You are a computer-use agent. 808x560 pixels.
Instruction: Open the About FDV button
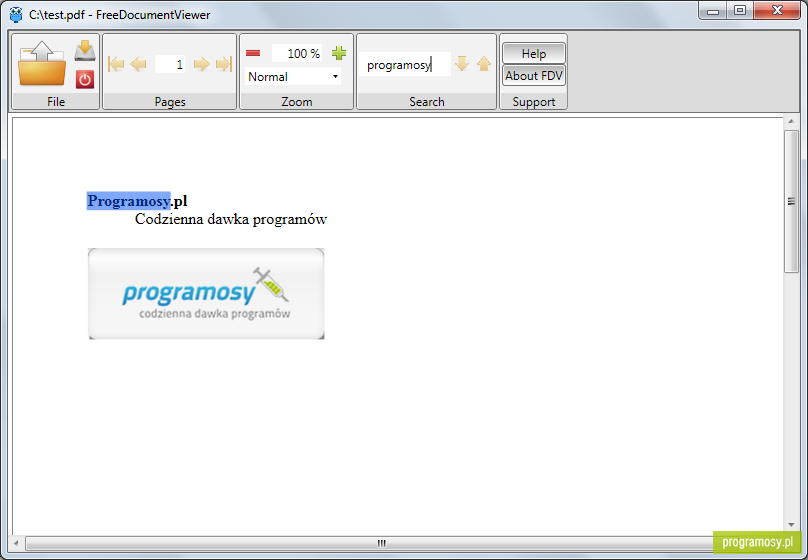[533, 76]
